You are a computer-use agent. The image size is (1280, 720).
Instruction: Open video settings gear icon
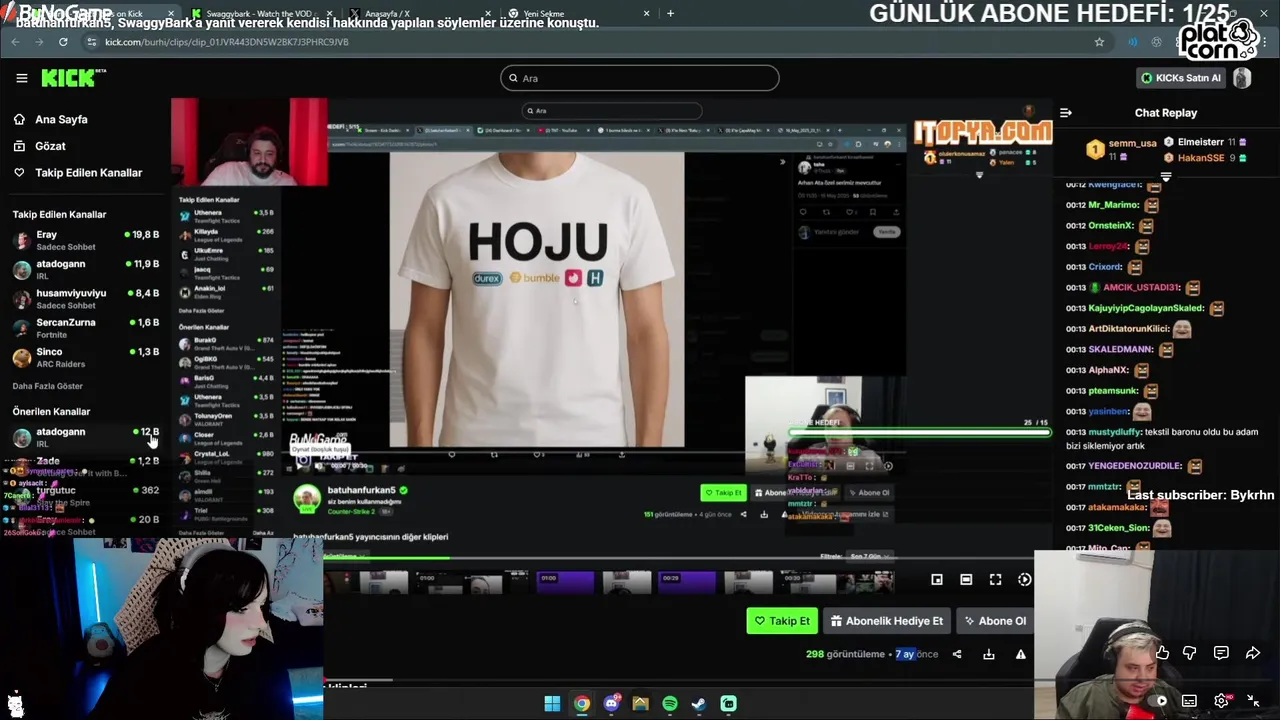(1221, 701)
